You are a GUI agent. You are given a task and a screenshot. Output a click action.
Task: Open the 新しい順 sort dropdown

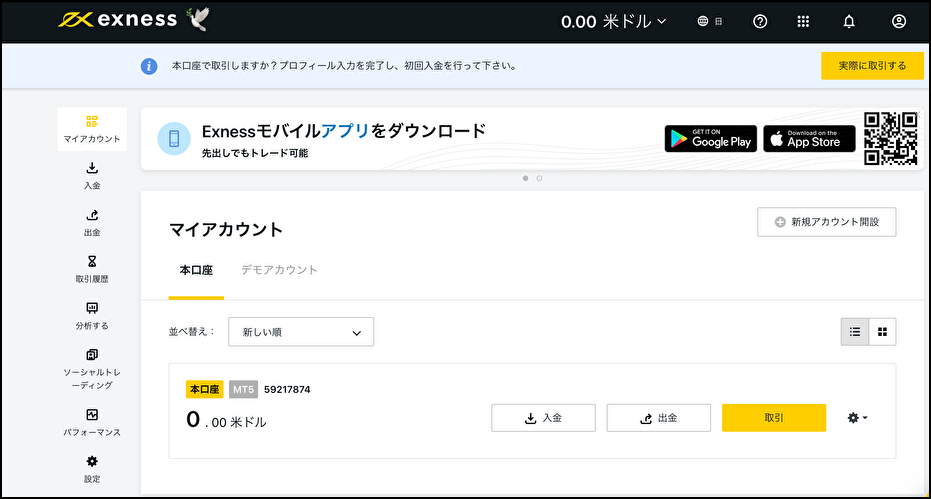point(301,332)
